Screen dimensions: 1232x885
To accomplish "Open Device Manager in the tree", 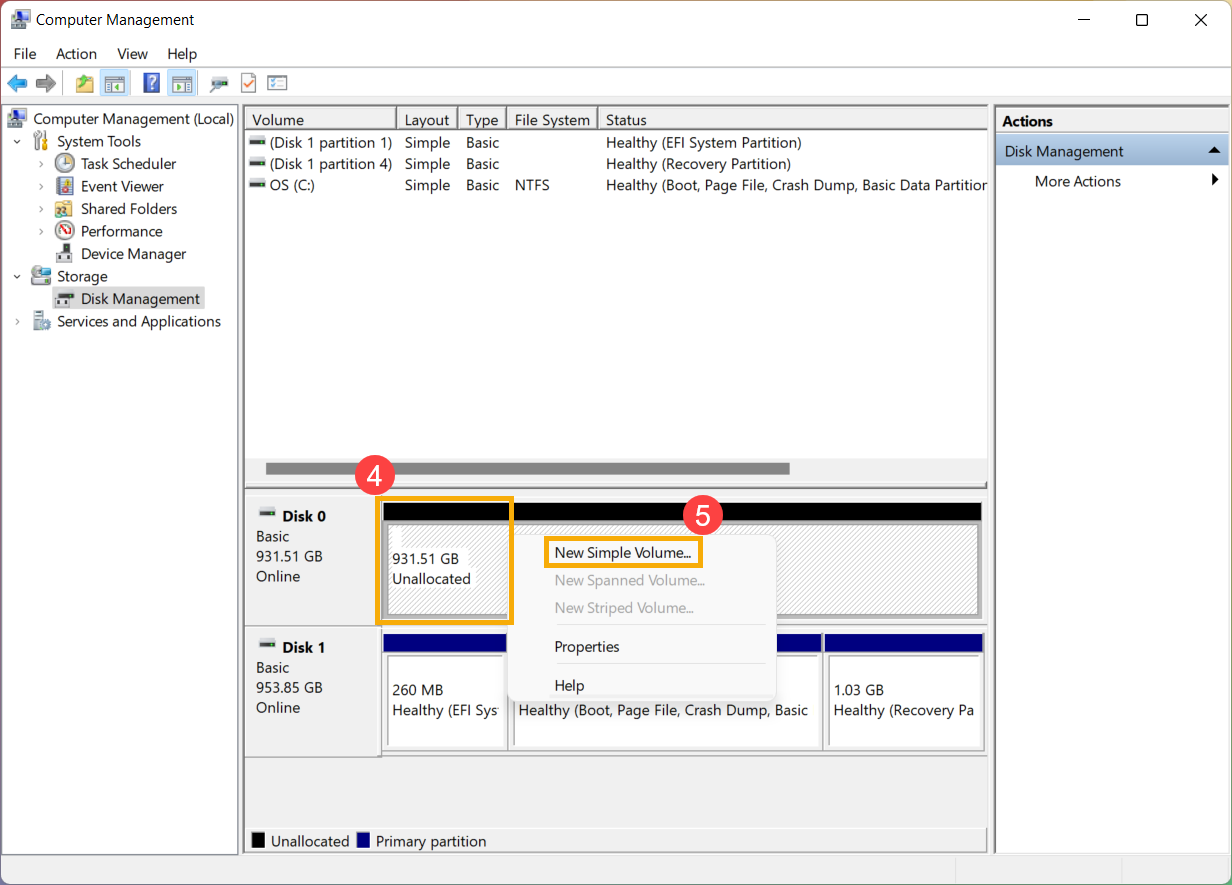I will (133, 254).
